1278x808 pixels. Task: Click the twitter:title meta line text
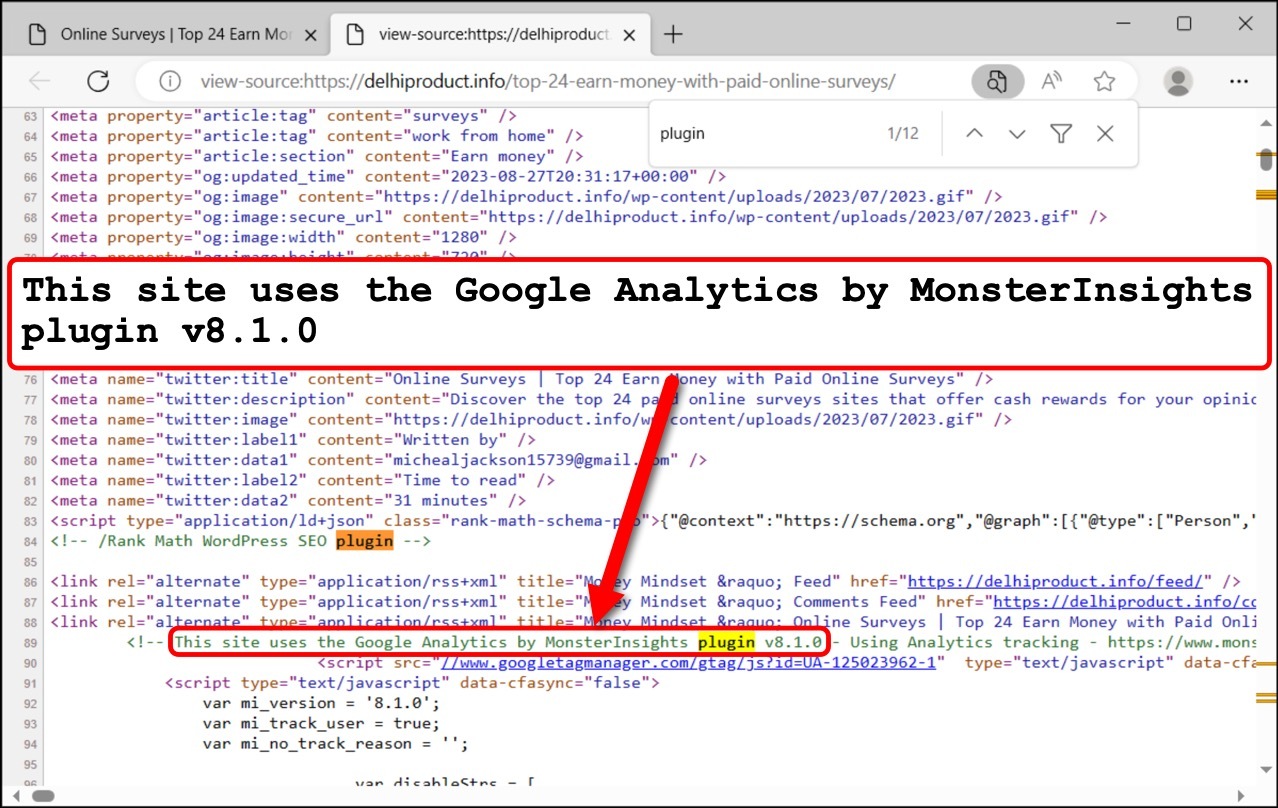[x=522, y=379]
